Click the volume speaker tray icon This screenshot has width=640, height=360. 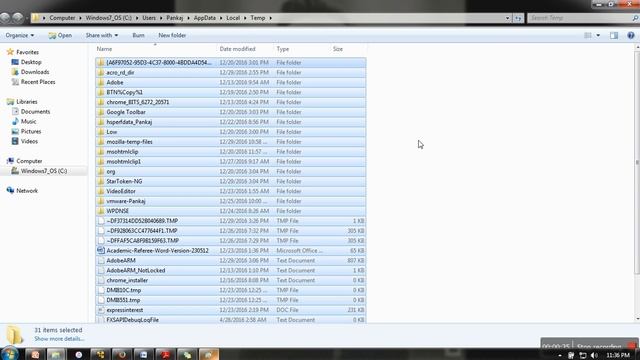pos(594,356)
